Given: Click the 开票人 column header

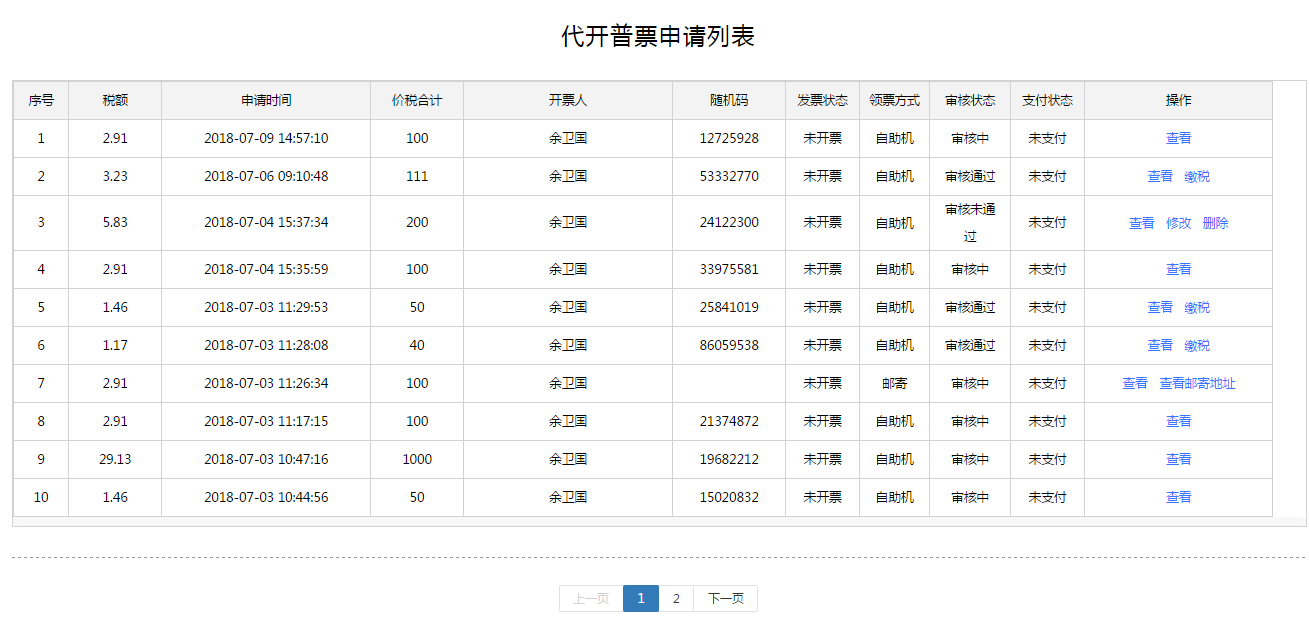Looking at the screenshot, I should 568,100.
